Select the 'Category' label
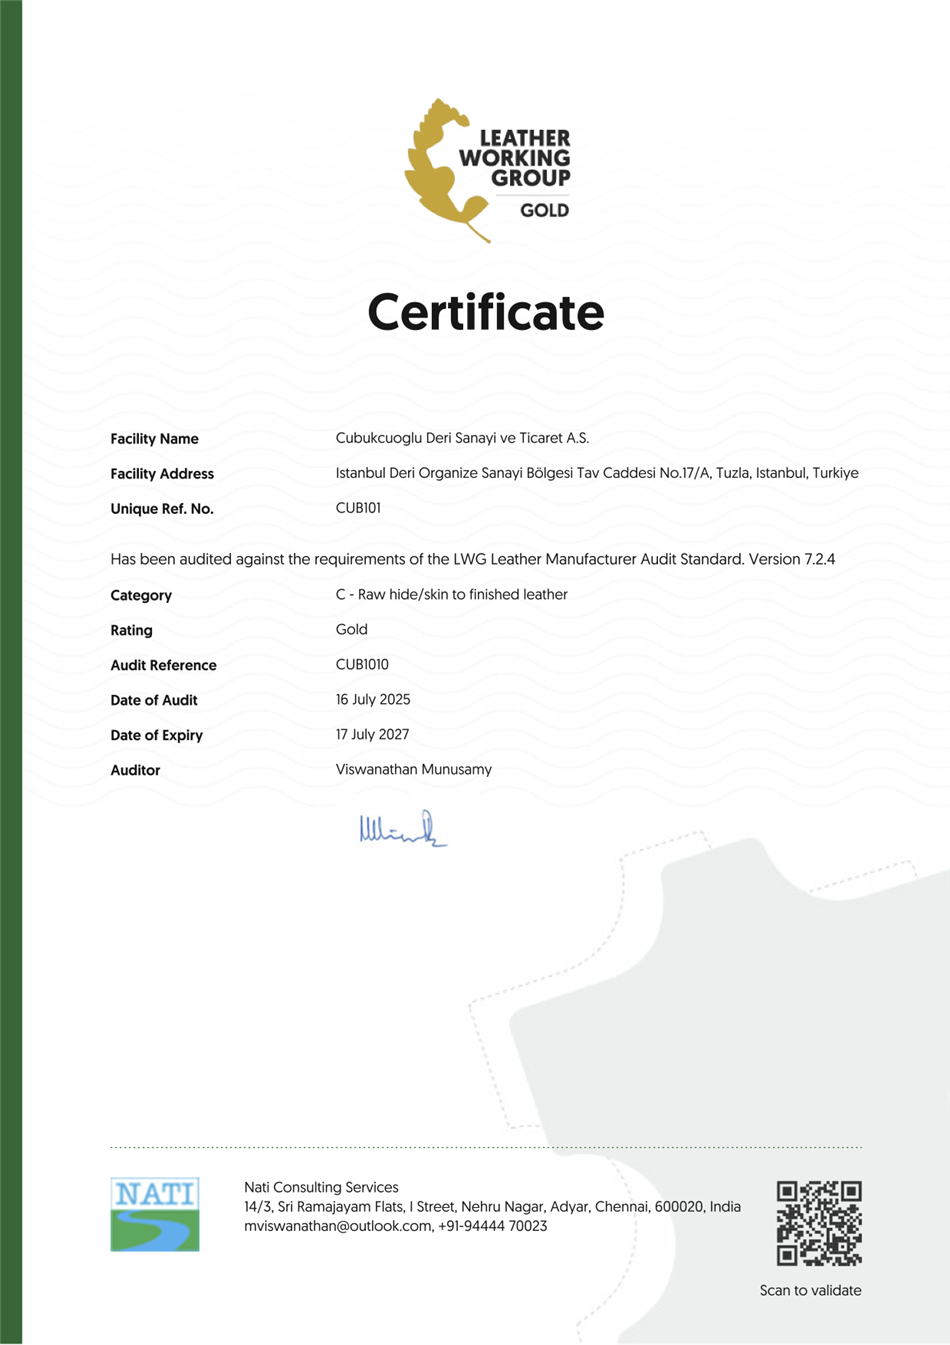The image size is (950, 1345). pos(141,595)
